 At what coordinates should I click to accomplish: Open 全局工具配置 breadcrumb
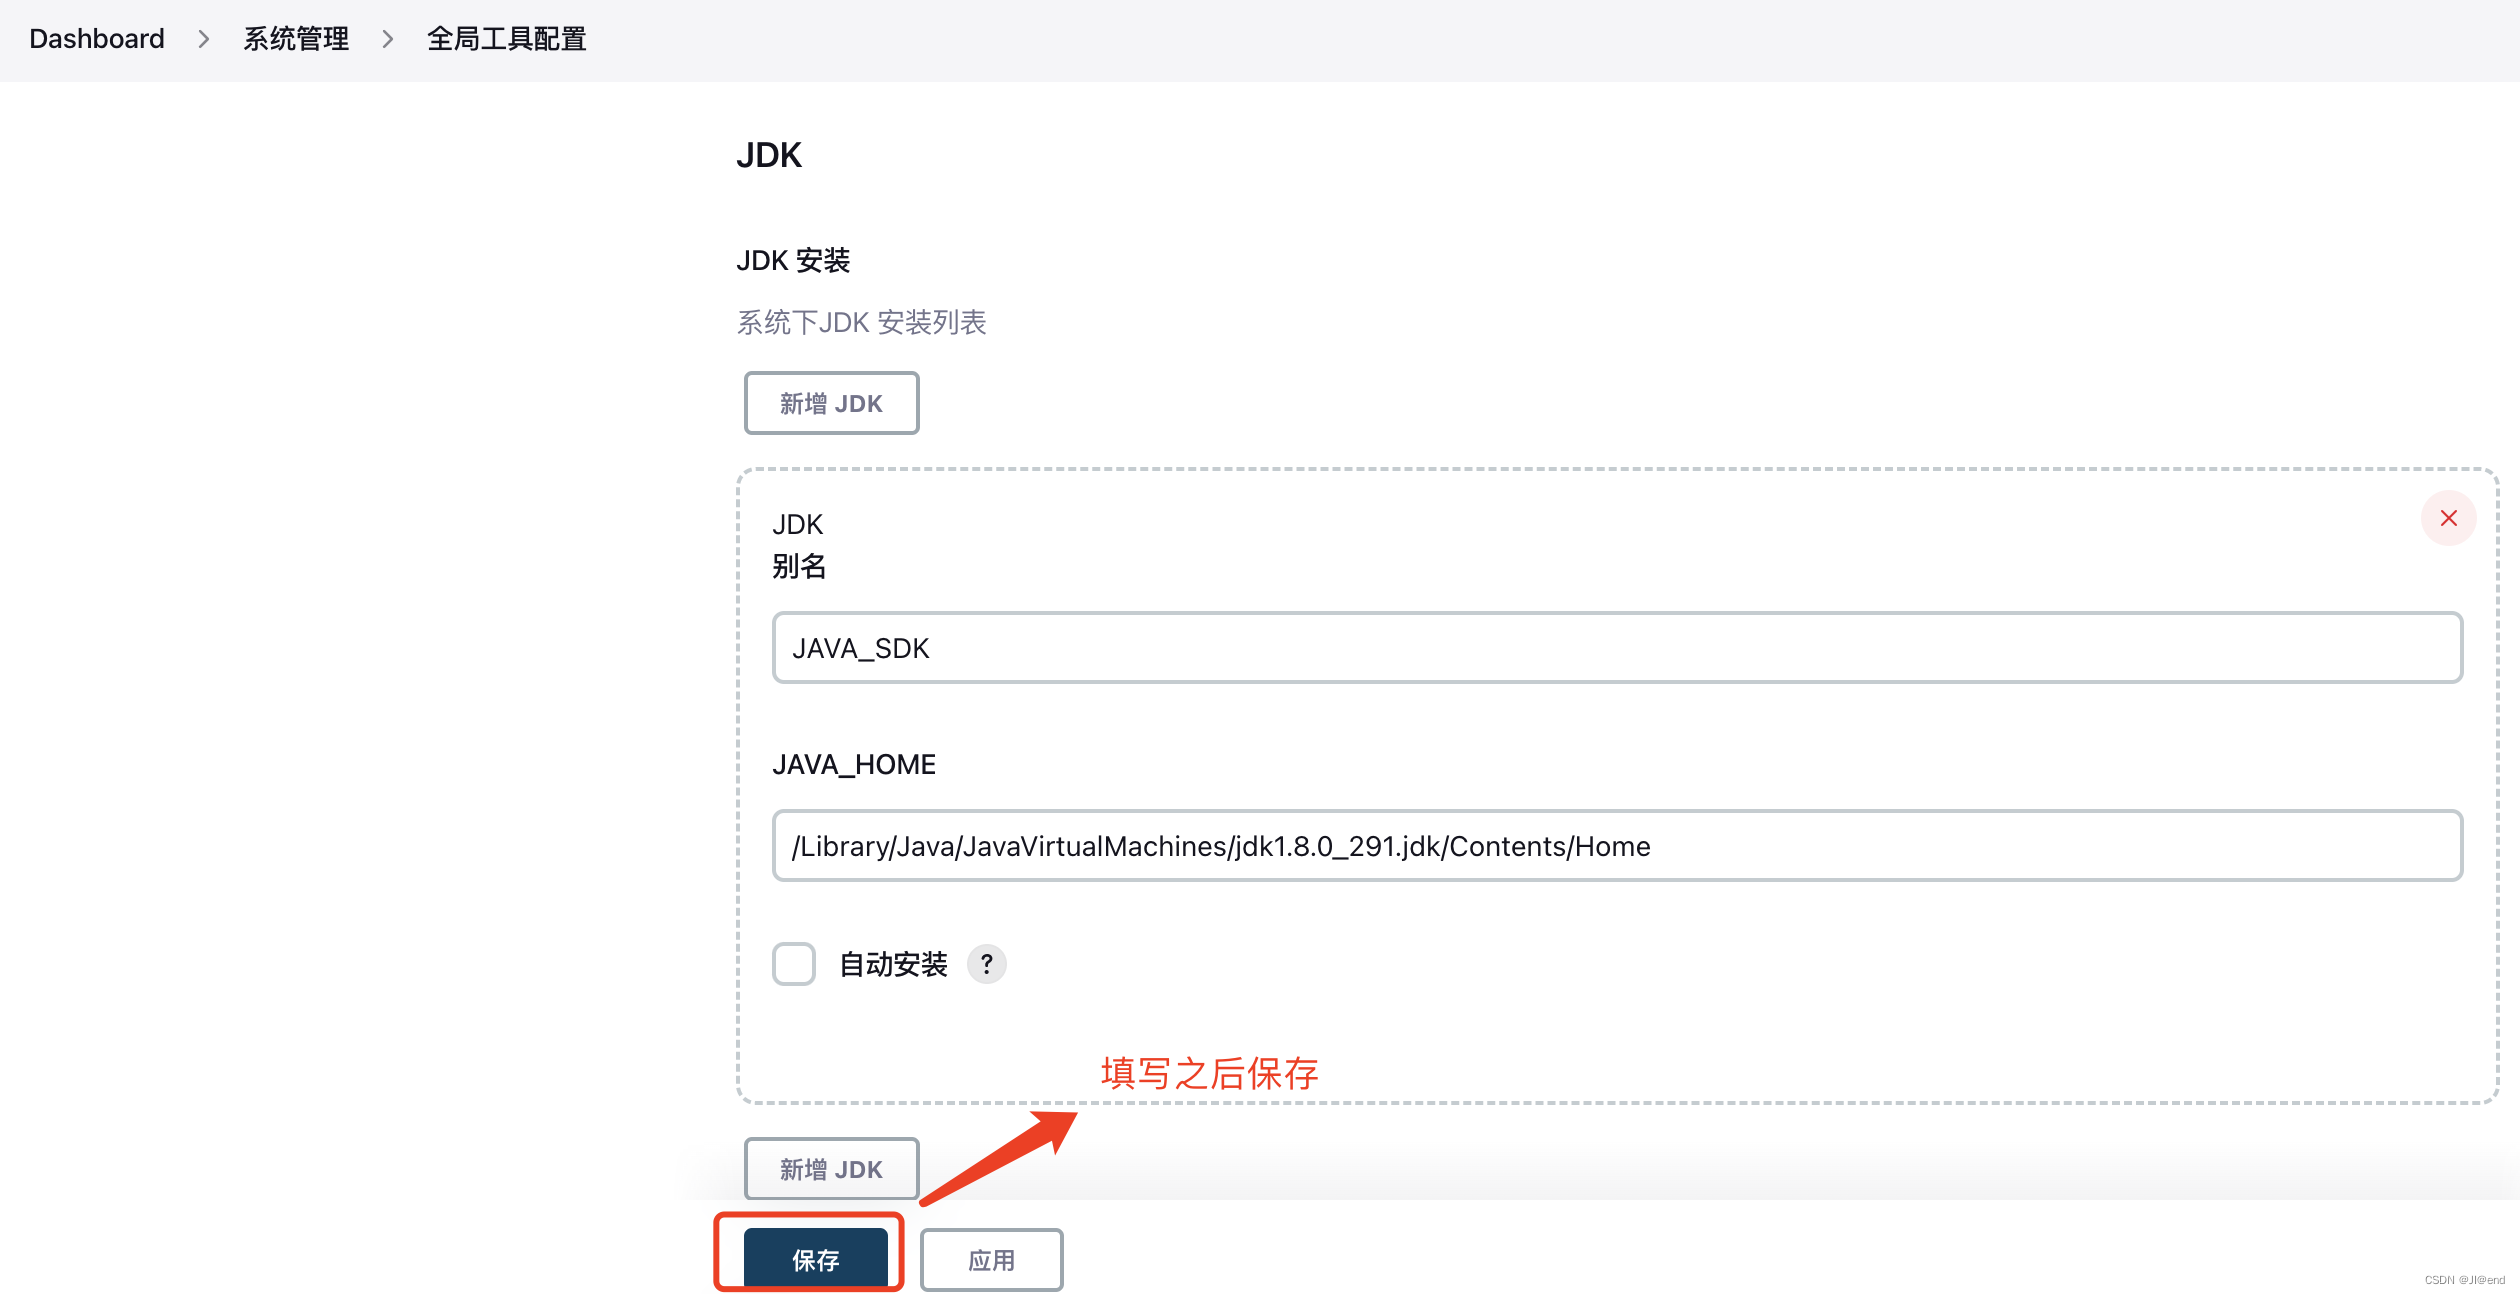click(x=507, y=39)
